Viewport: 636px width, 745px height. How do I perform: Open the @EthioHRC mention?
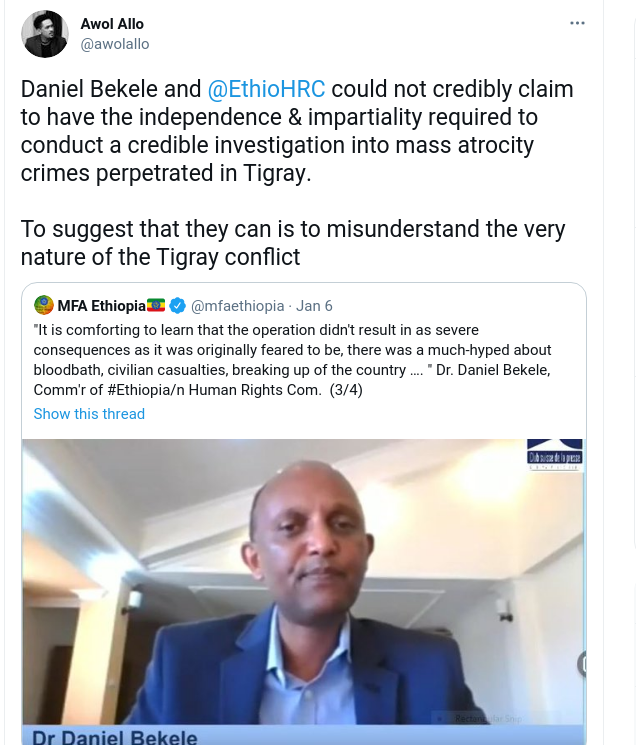click(x=266, y=89)
